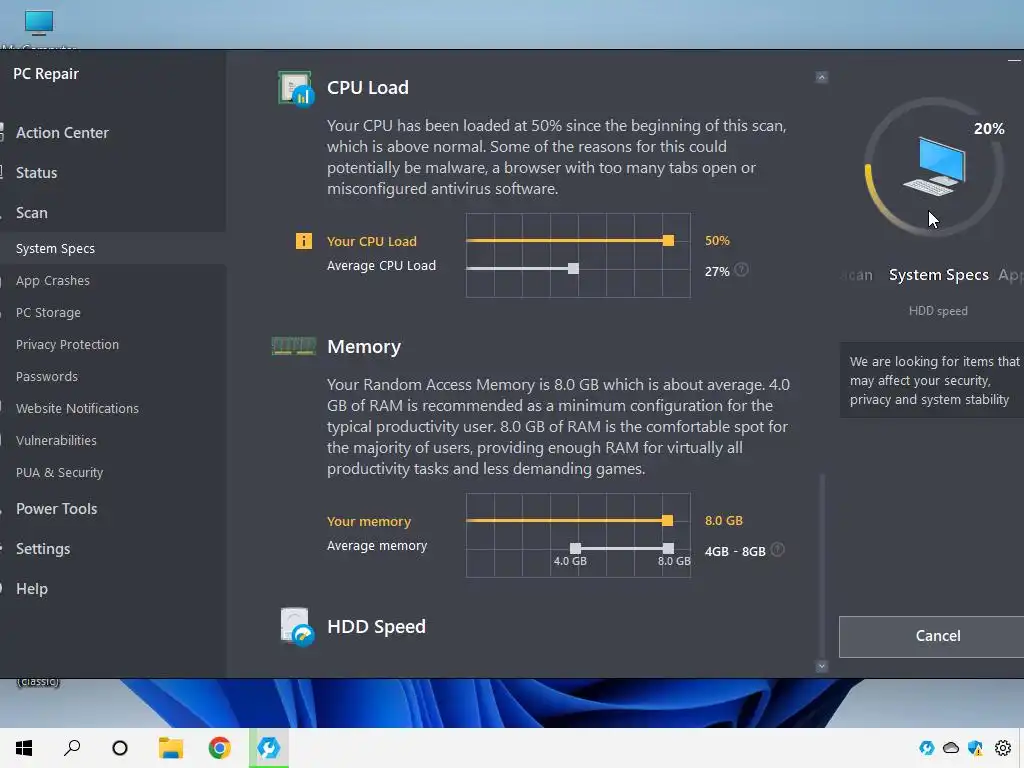Open File Explorer from taskbar
This screenshot has width=1024, height=768.
170,748
